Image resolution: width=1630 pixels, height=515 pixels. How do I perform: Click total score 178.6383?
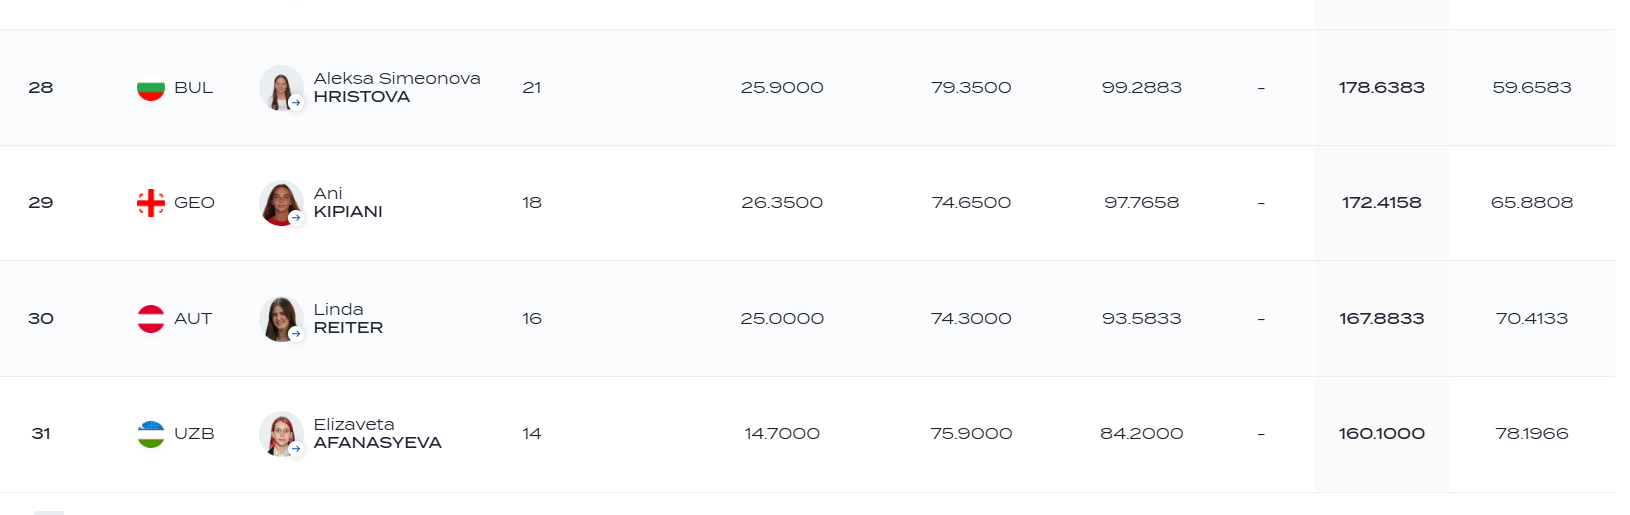coord(1382,88)
